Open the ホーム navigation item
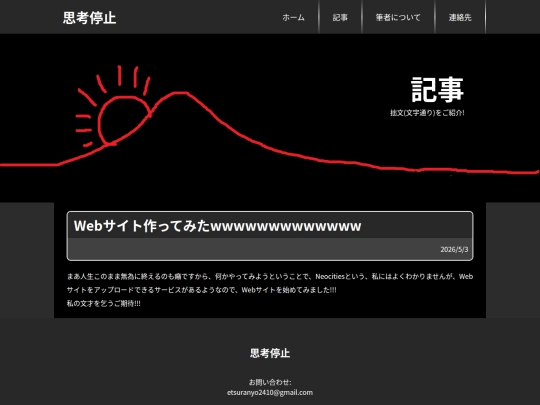The image size is (540, 405). (293, 17)
